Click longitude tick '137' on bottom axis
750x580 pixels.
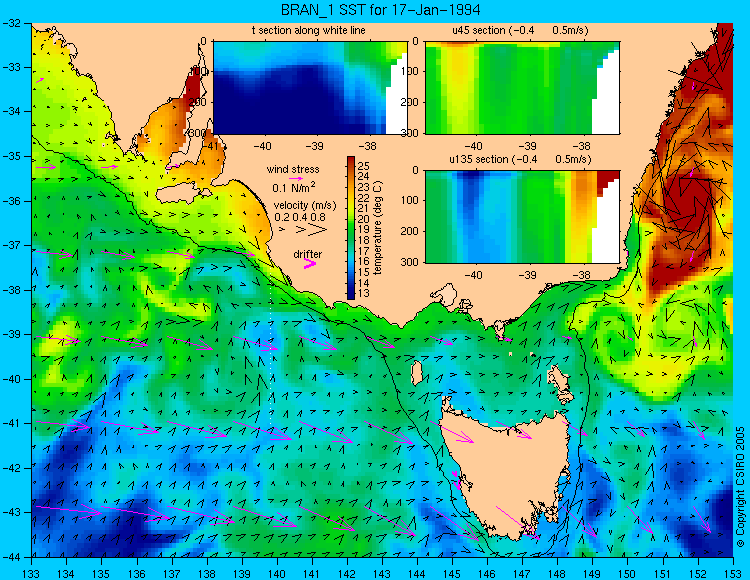tap(171, 574)
